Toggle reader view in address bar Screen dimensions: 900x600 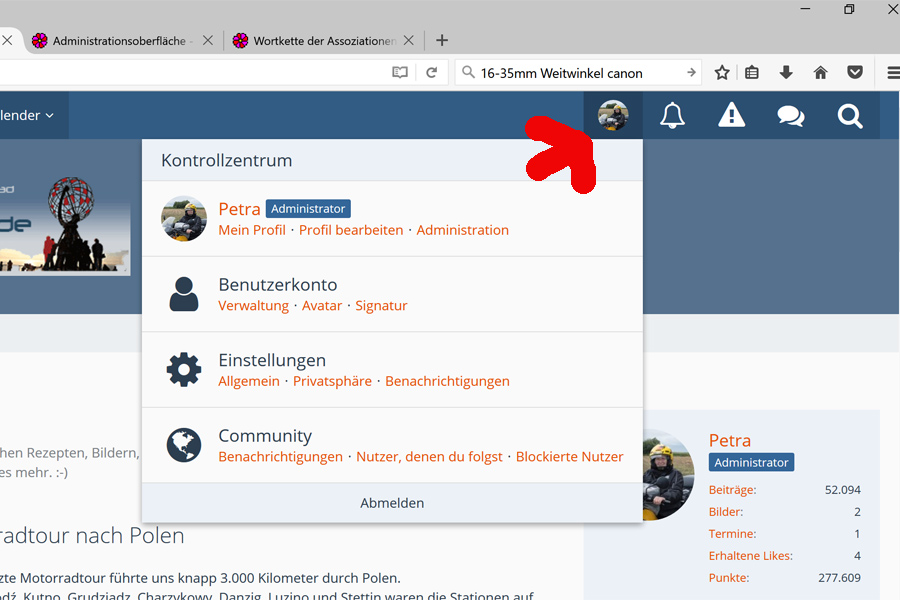tap(400, 73)
